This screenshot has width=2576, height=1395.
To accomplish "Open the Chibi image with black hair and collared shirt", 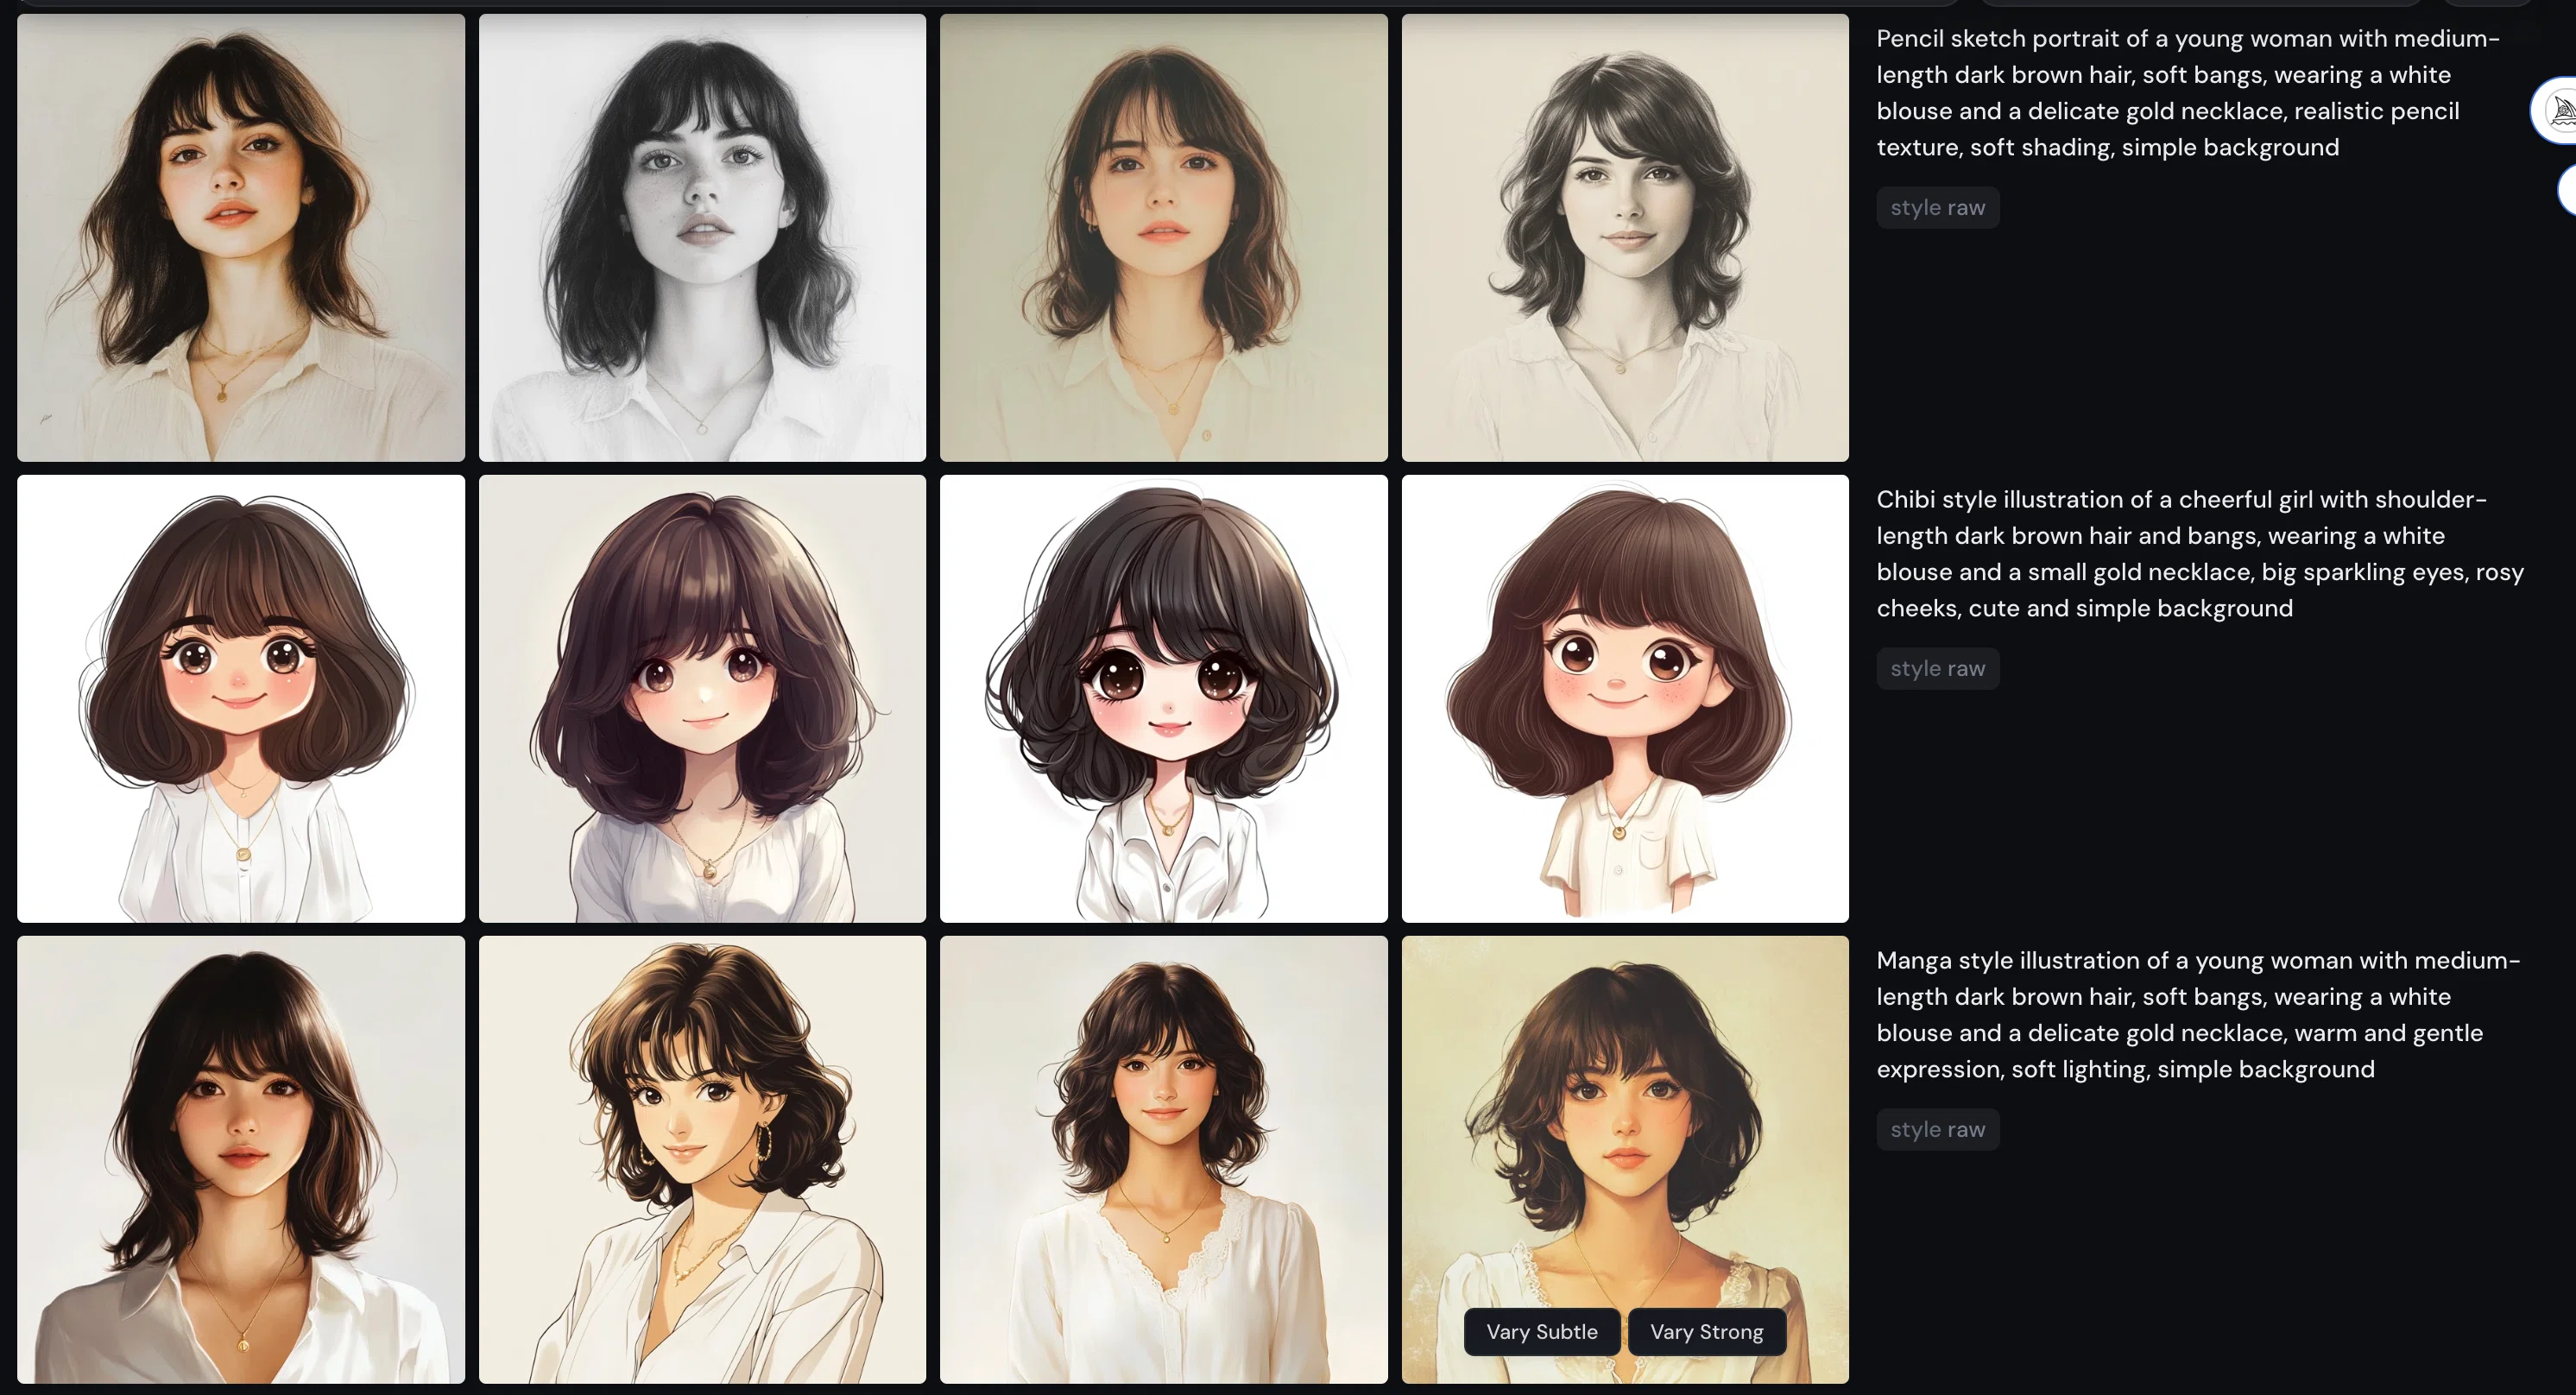I will (x=1163, y=698).
